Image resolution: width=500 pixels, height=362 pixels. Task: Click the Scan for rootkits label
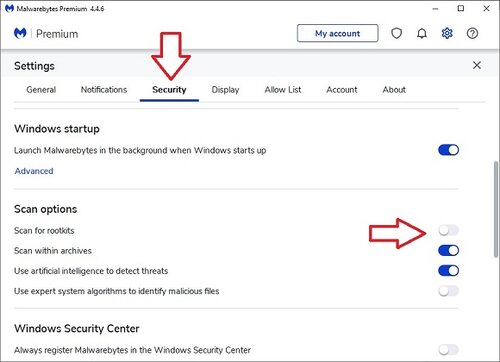click(x=44, y=231)
